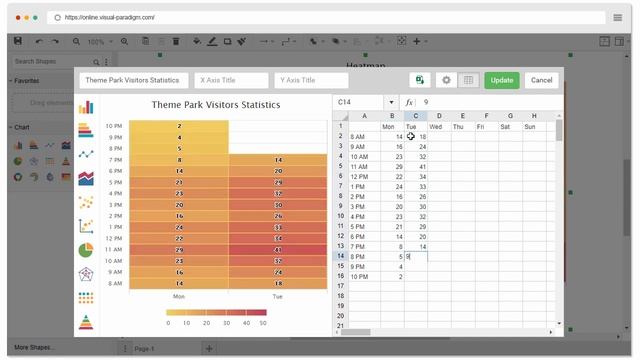This screenshot has width=640, height=360.
Task: Select the column chart type icon
Action: (86, 107)
